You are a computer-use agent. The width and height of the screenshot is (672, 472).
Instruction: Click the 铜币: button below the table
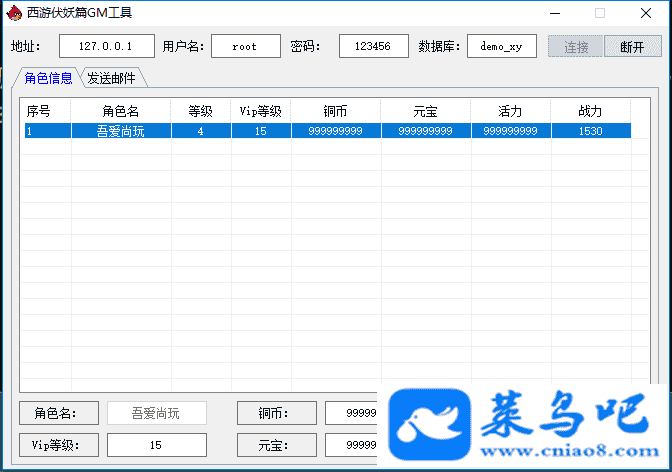point(275,413)
